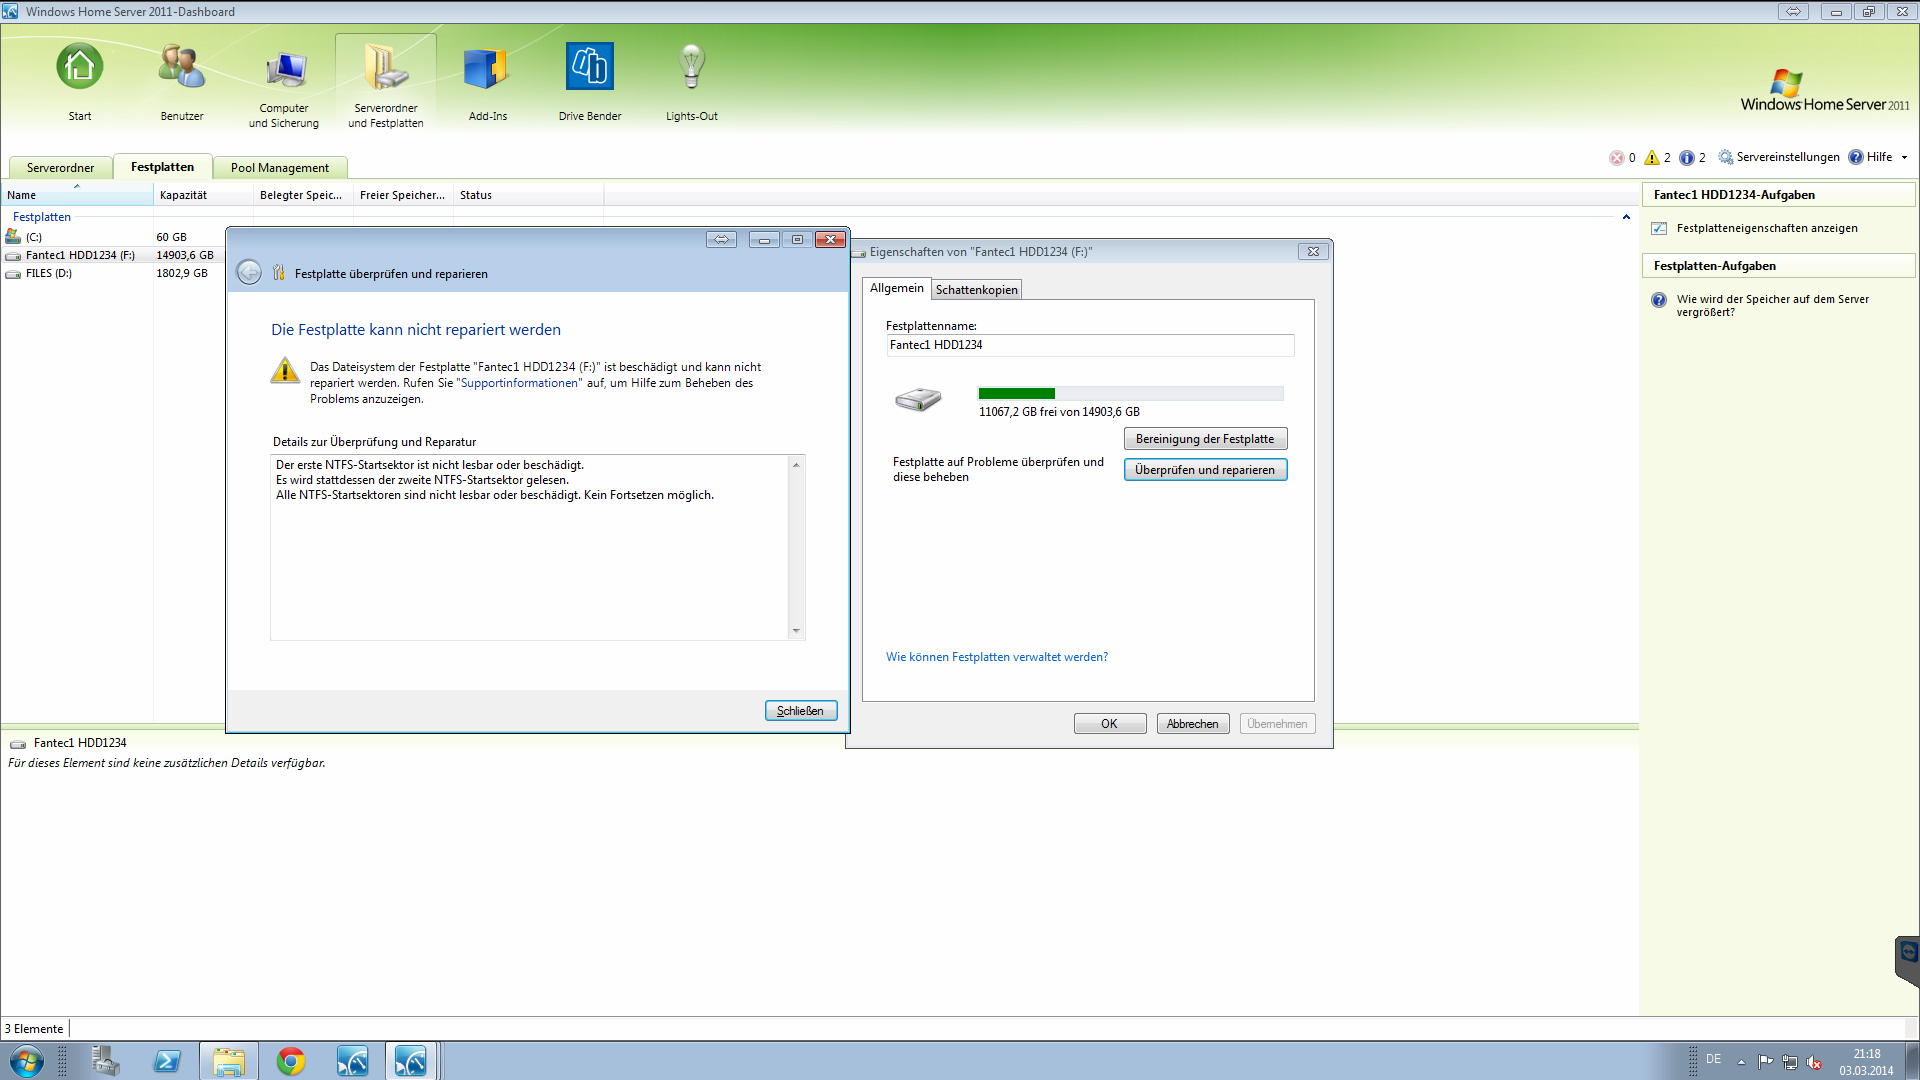Select the FILES (D:) row
Image resolution: width=1920 pixels, height=1080 pixels.
coord(112,274)
